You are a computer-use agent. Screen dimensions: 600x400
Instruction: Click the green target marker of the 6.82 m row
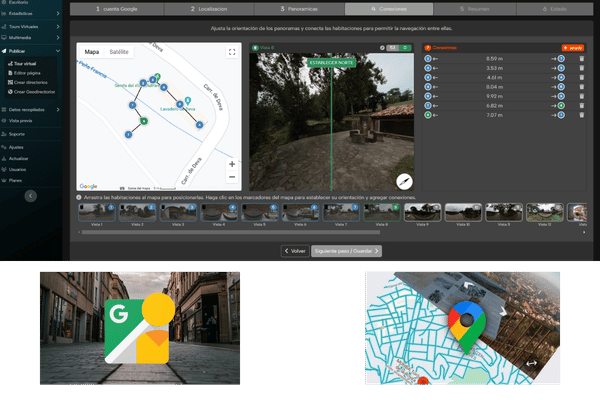[x=561, y=106]
